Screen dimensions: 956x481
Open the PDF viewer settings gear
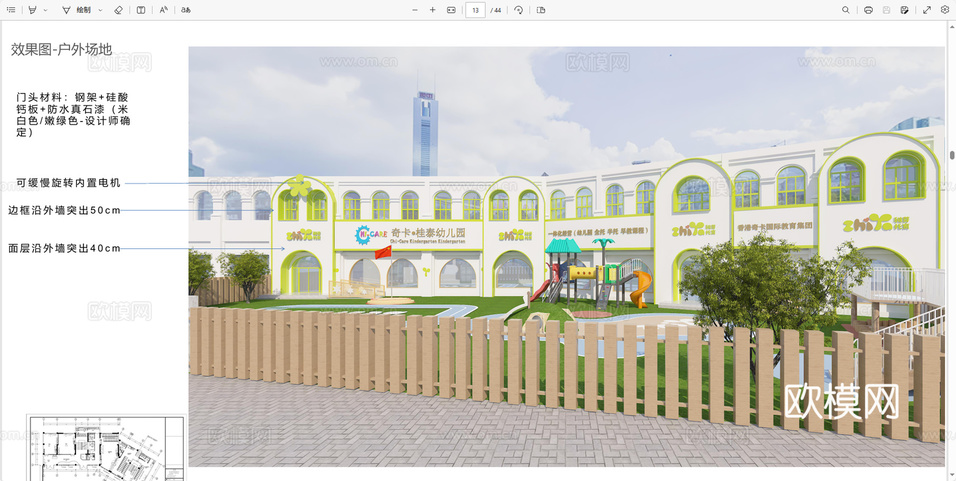(x=945, y=10)
